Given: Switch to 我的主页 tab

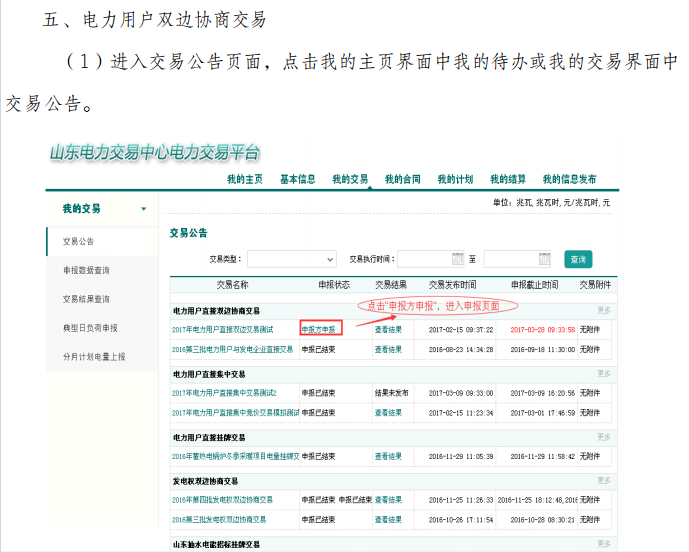Looking at the screenshot, I should pyautogui.click(x=244, y=180).
